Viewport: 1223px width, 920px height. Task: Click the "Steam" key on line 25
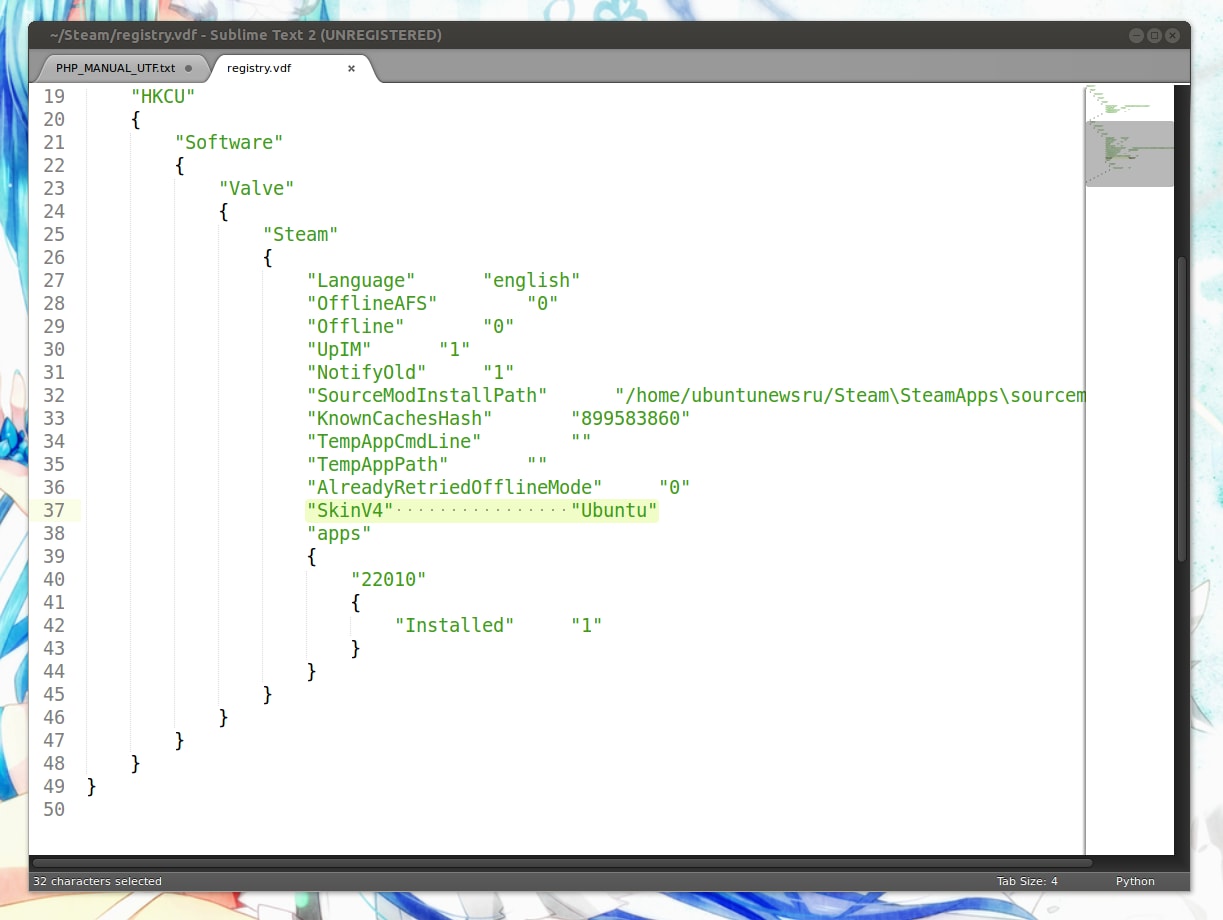(x=300, y=234)
